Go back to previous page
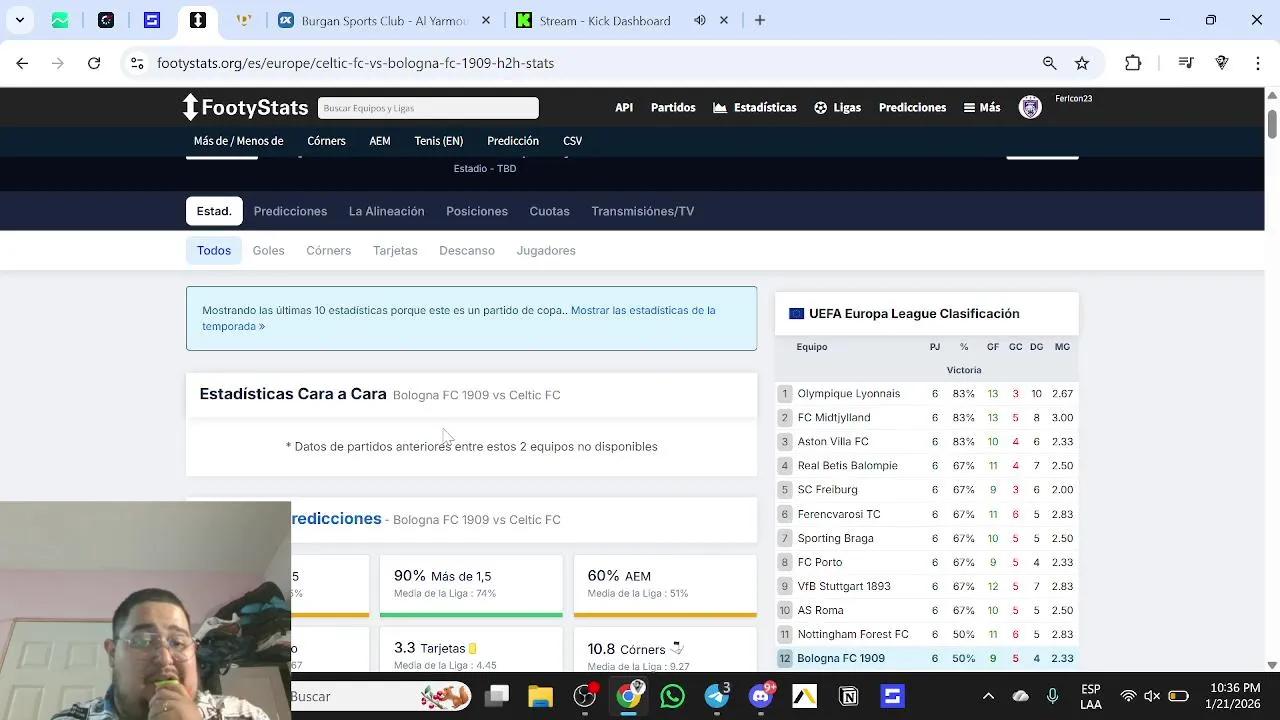Image resolution: width=1280 pixels, height=720 pixels. coord(22,63)
